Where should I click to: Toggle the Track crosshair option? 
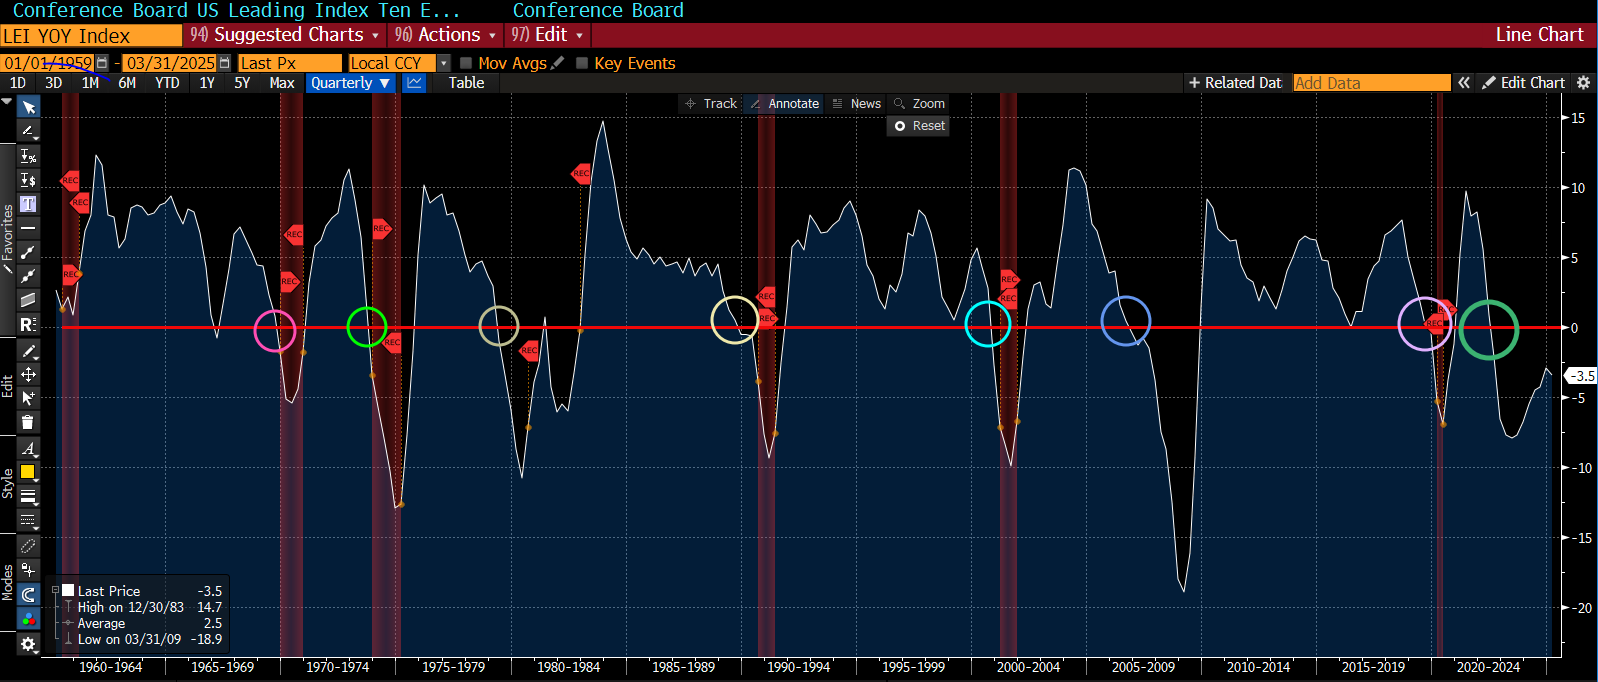coord(710,103)
